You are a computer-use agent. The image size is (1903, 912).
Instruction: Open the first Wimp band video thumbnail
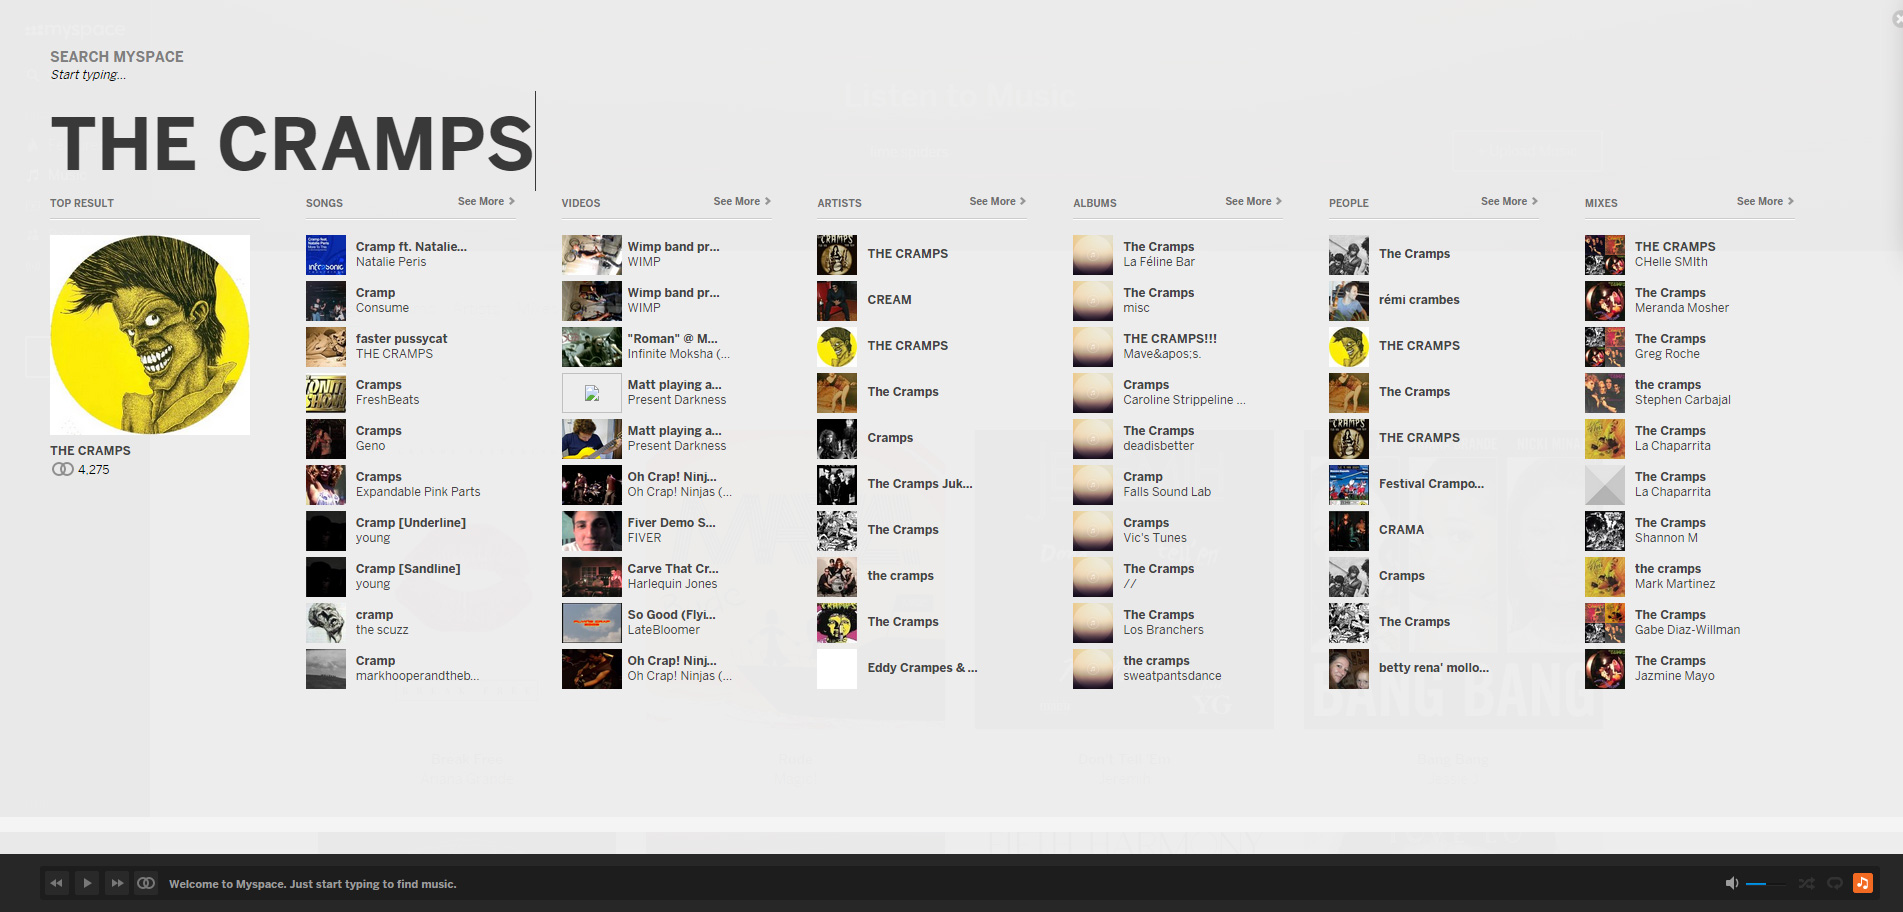click(592, 255)
